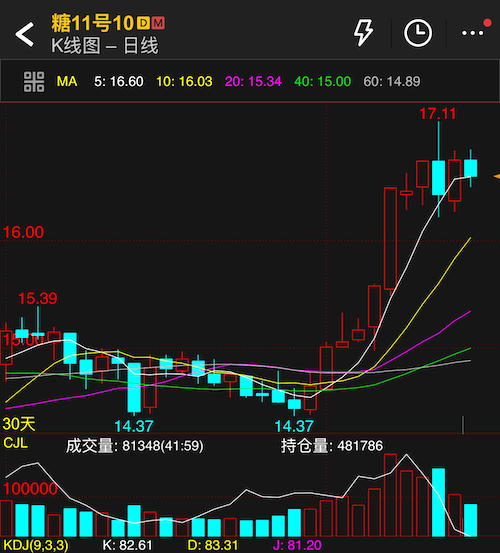Viewport: 500px width, 553px height.
Task: Tap the orange price arrow at chart edge
Action: pyautogui.click(x=496, y=176)
